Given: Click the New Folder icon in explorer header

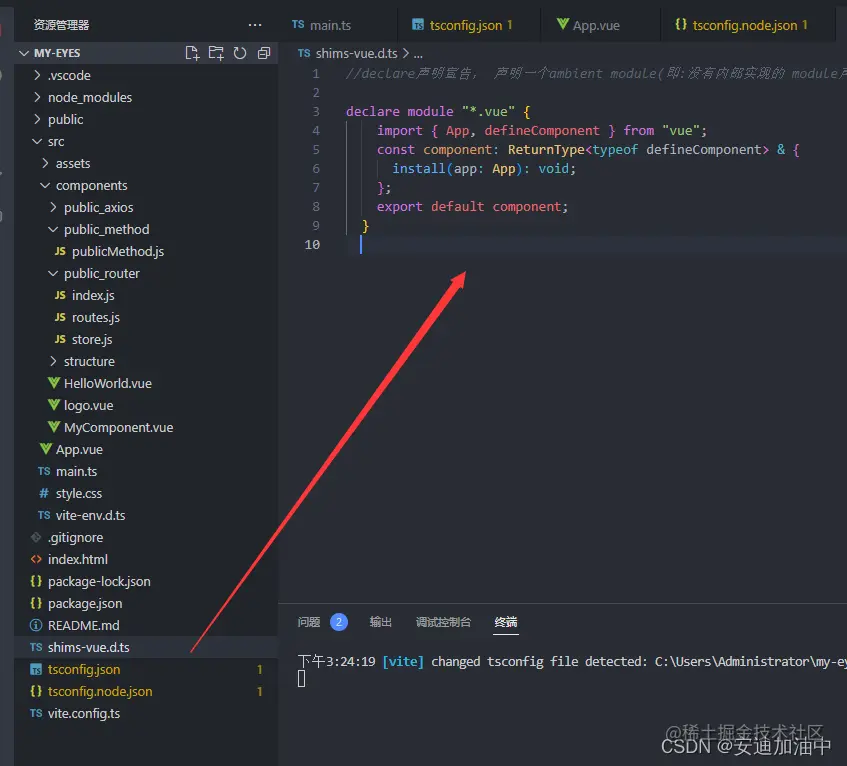Looking at the screenshot, I should click(x=216, y=53).
